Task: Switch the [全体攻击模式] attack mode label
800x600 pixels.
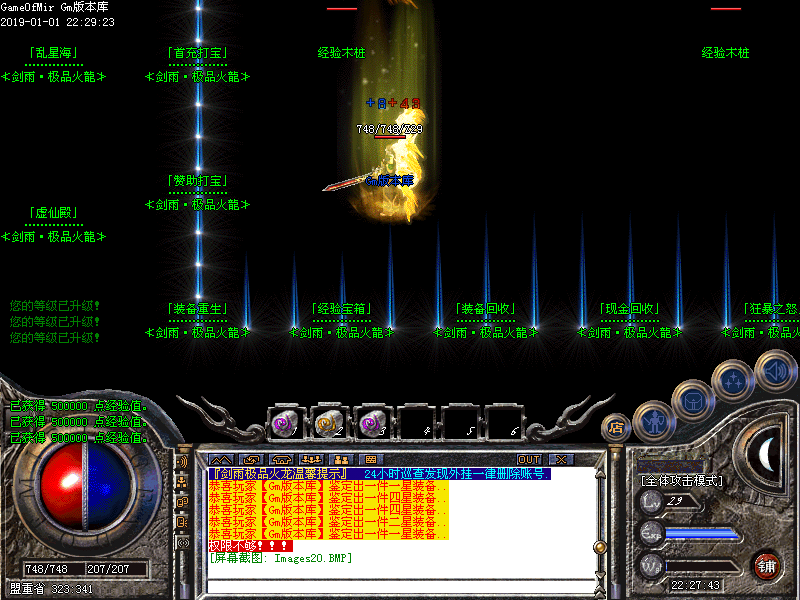Action: [682, 481]
